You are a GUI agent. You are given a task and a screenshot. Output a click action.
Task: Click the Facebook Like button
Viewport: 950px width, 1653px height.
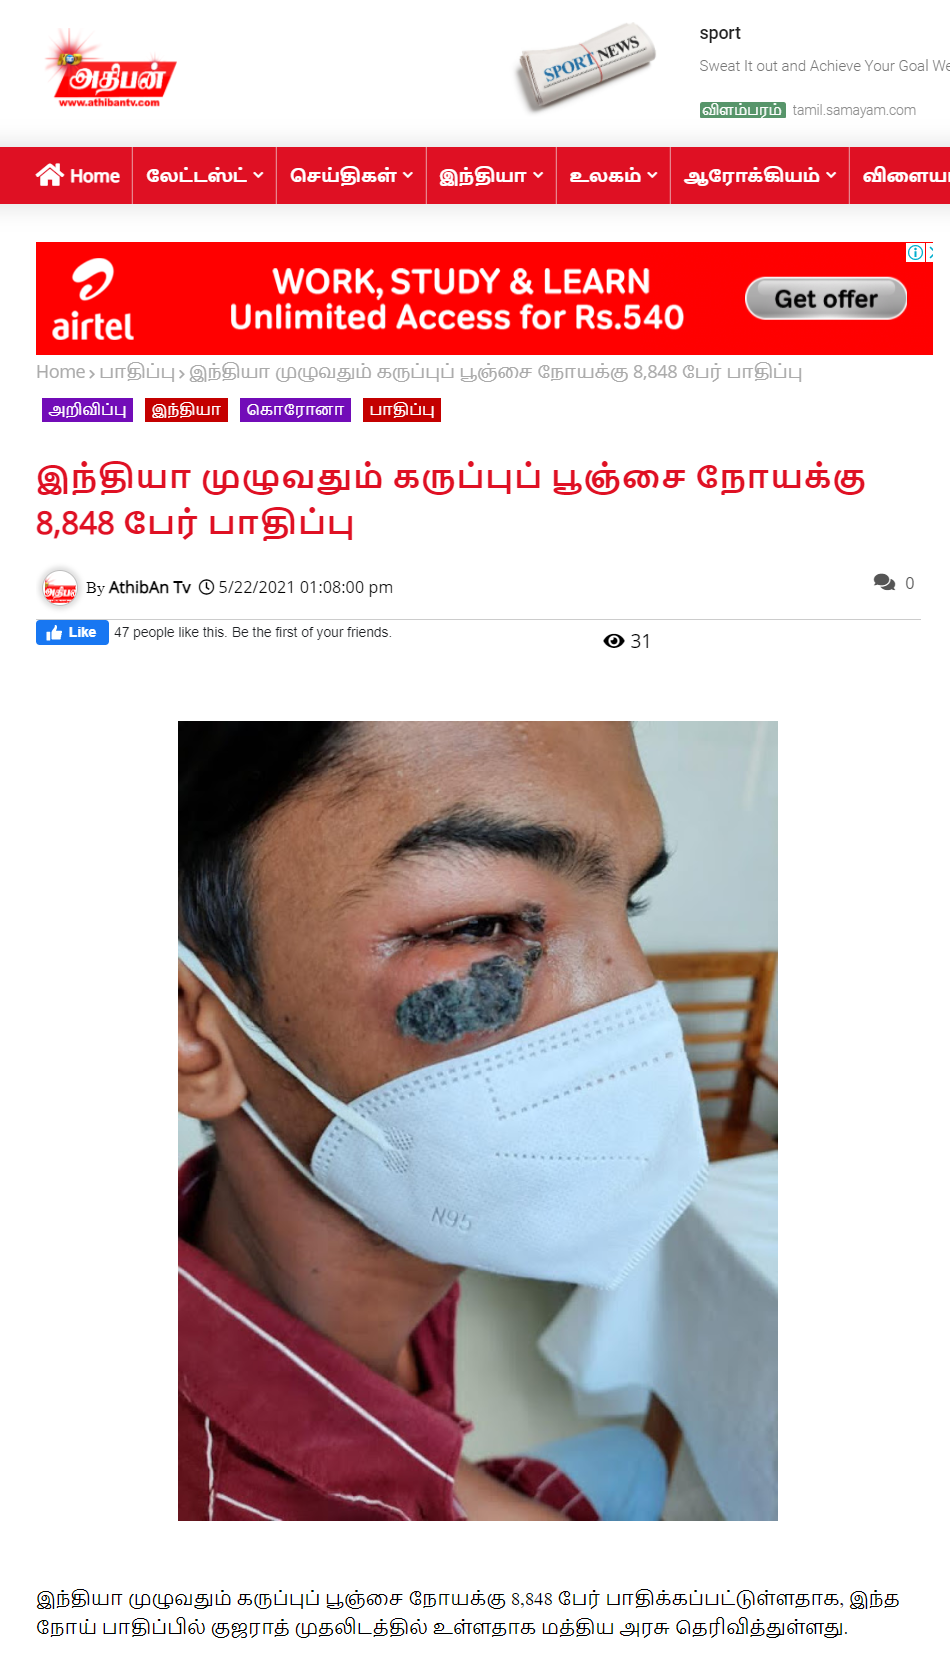72,632
